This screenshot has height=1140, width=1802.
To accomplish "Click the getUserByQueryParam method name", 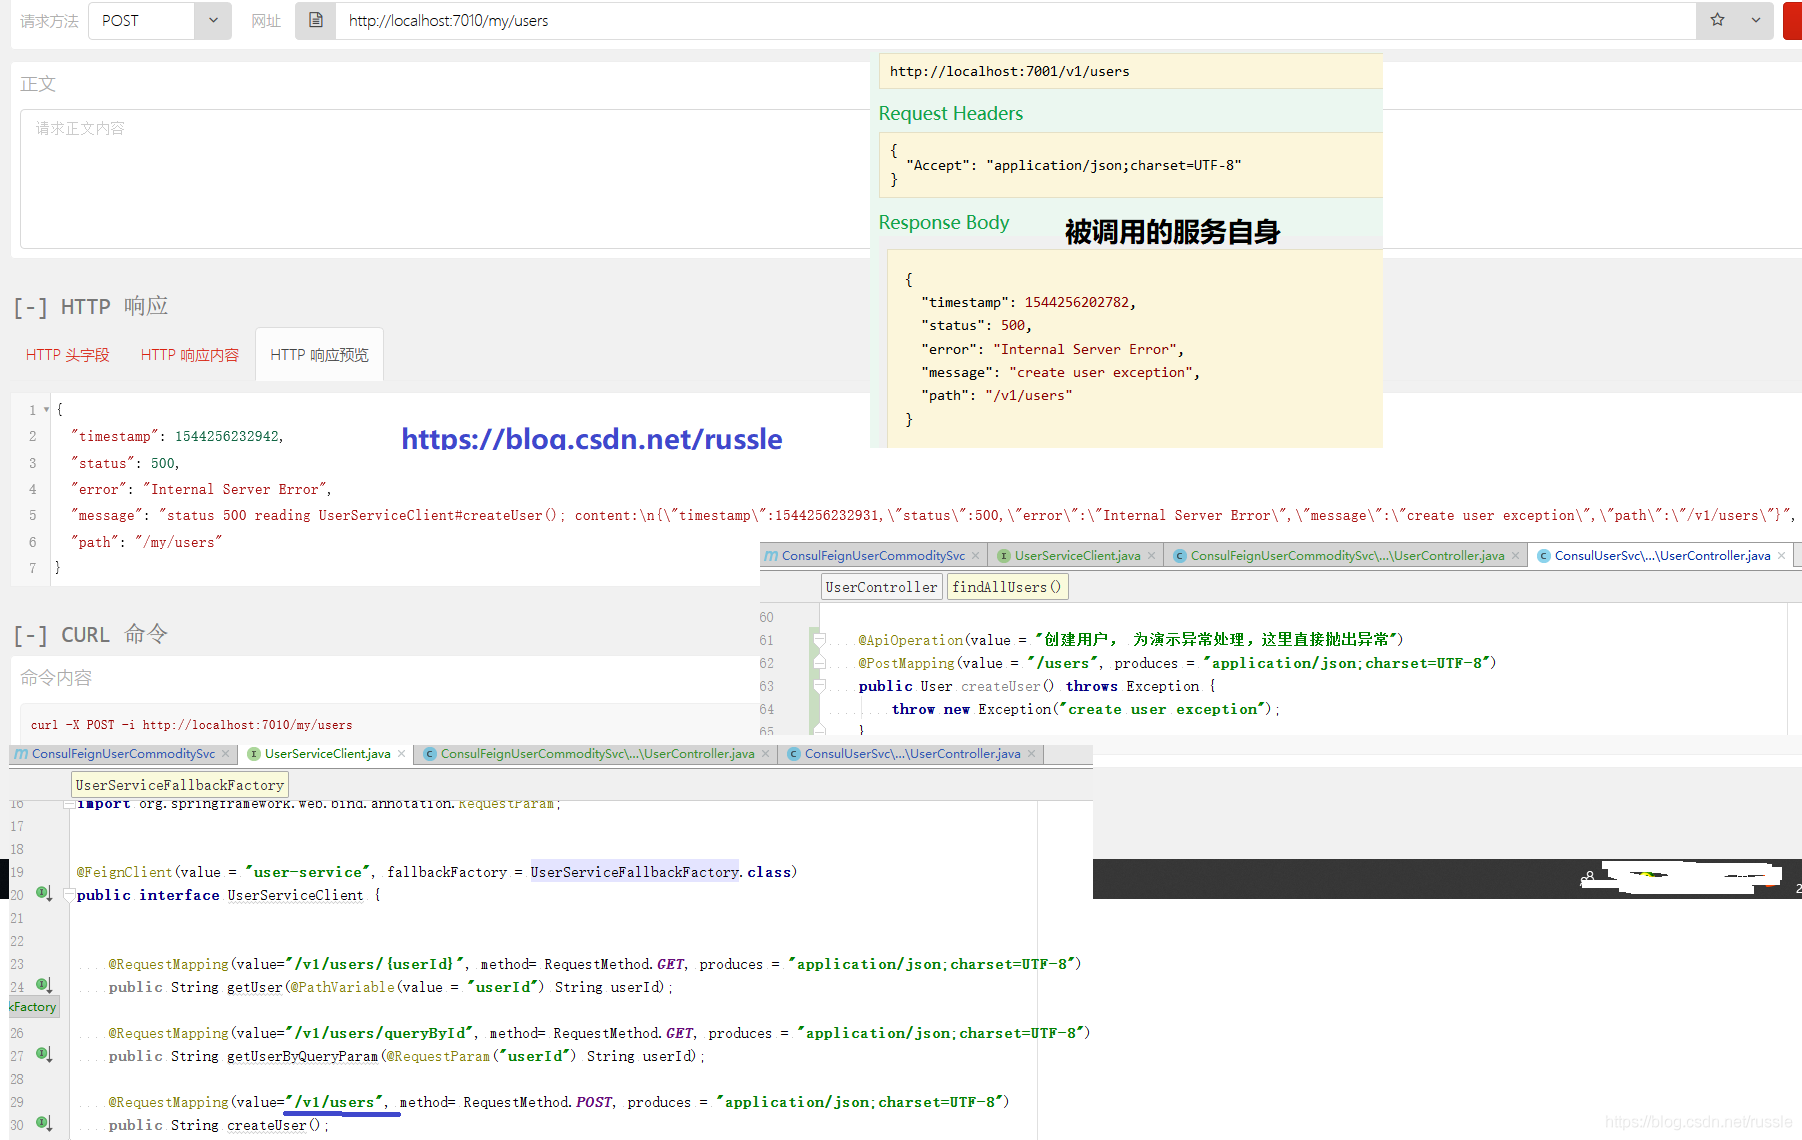I will coord(303,1056).
